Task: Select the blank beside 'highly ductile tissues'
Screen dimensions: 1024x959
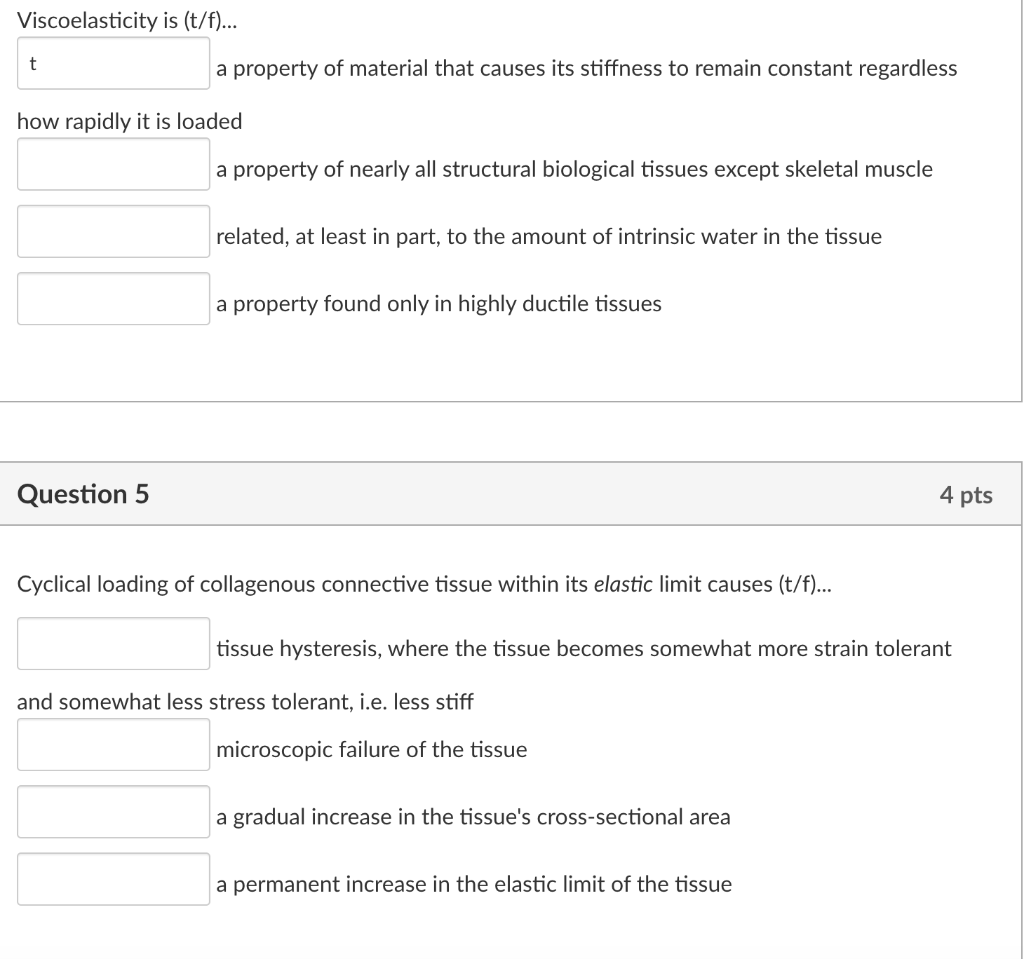Action: click(112, 298)
